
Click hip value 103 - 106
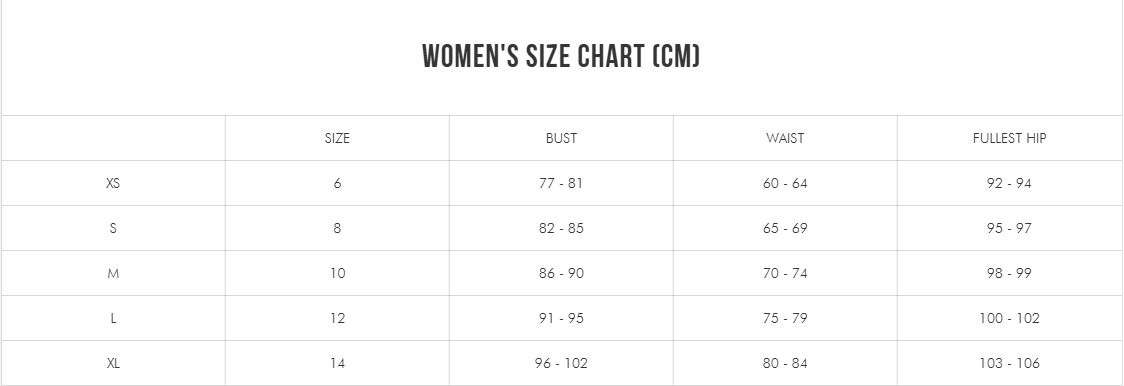(x=1009, y=364)
